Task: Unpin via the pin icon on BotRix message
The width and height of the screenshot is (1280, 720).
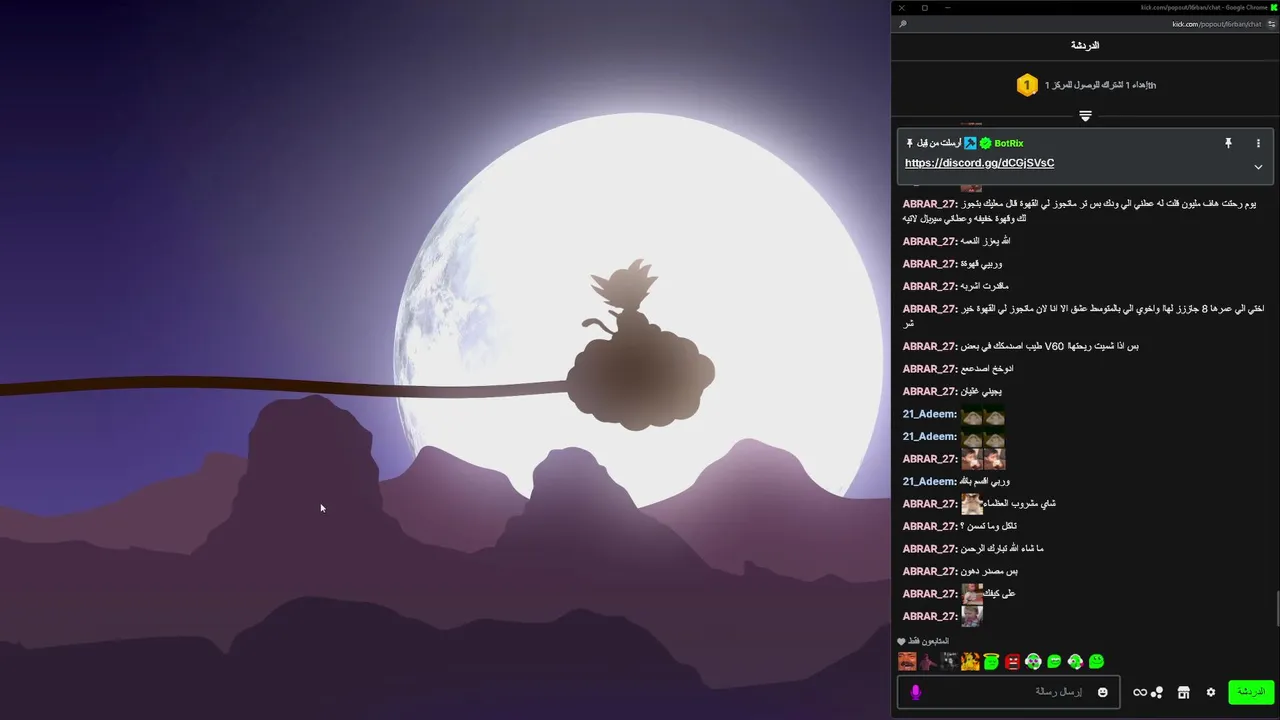Action: tap(1228, 144)
